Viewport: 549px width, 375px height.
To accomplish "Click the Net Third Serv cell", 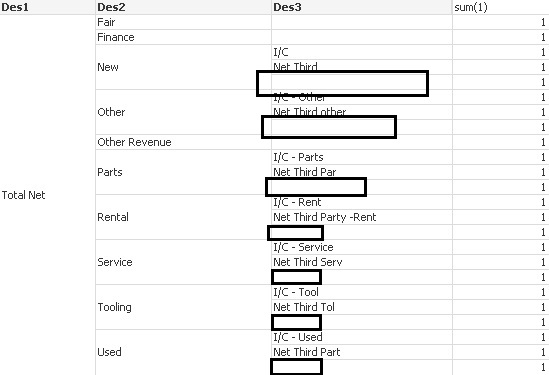I will pos(362,262).
